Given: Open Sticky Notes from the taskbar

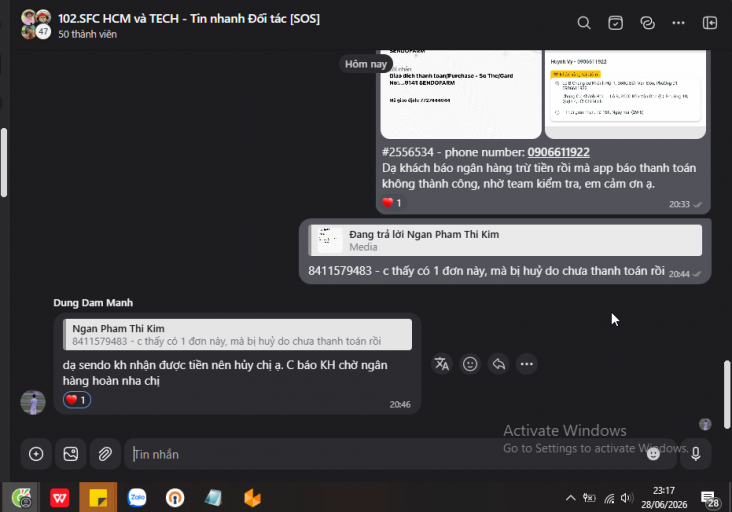Looking at the screenshot, I should click(x=98, y=498).
